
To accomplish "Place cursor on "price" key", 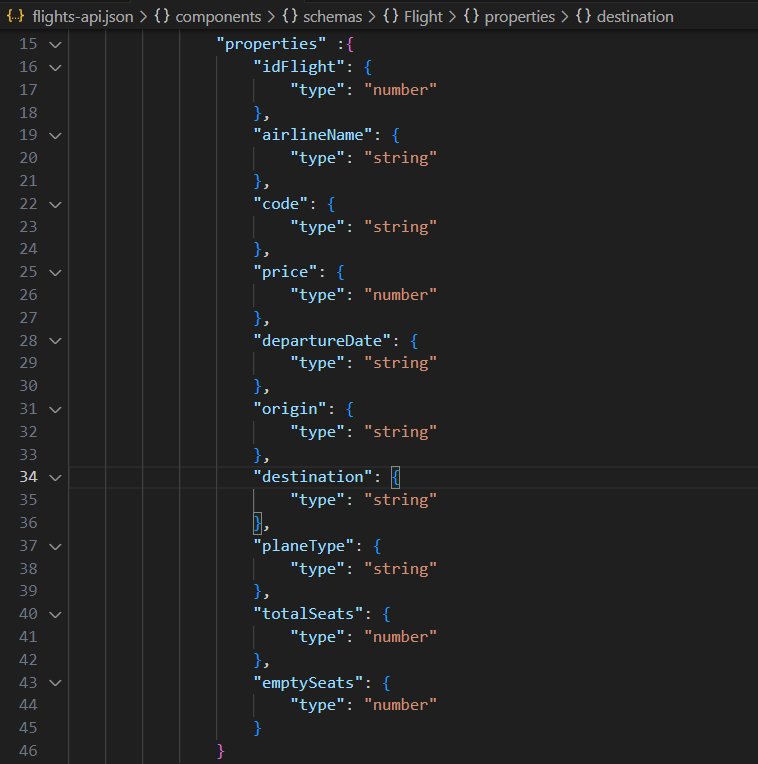I will click(285, 272).
